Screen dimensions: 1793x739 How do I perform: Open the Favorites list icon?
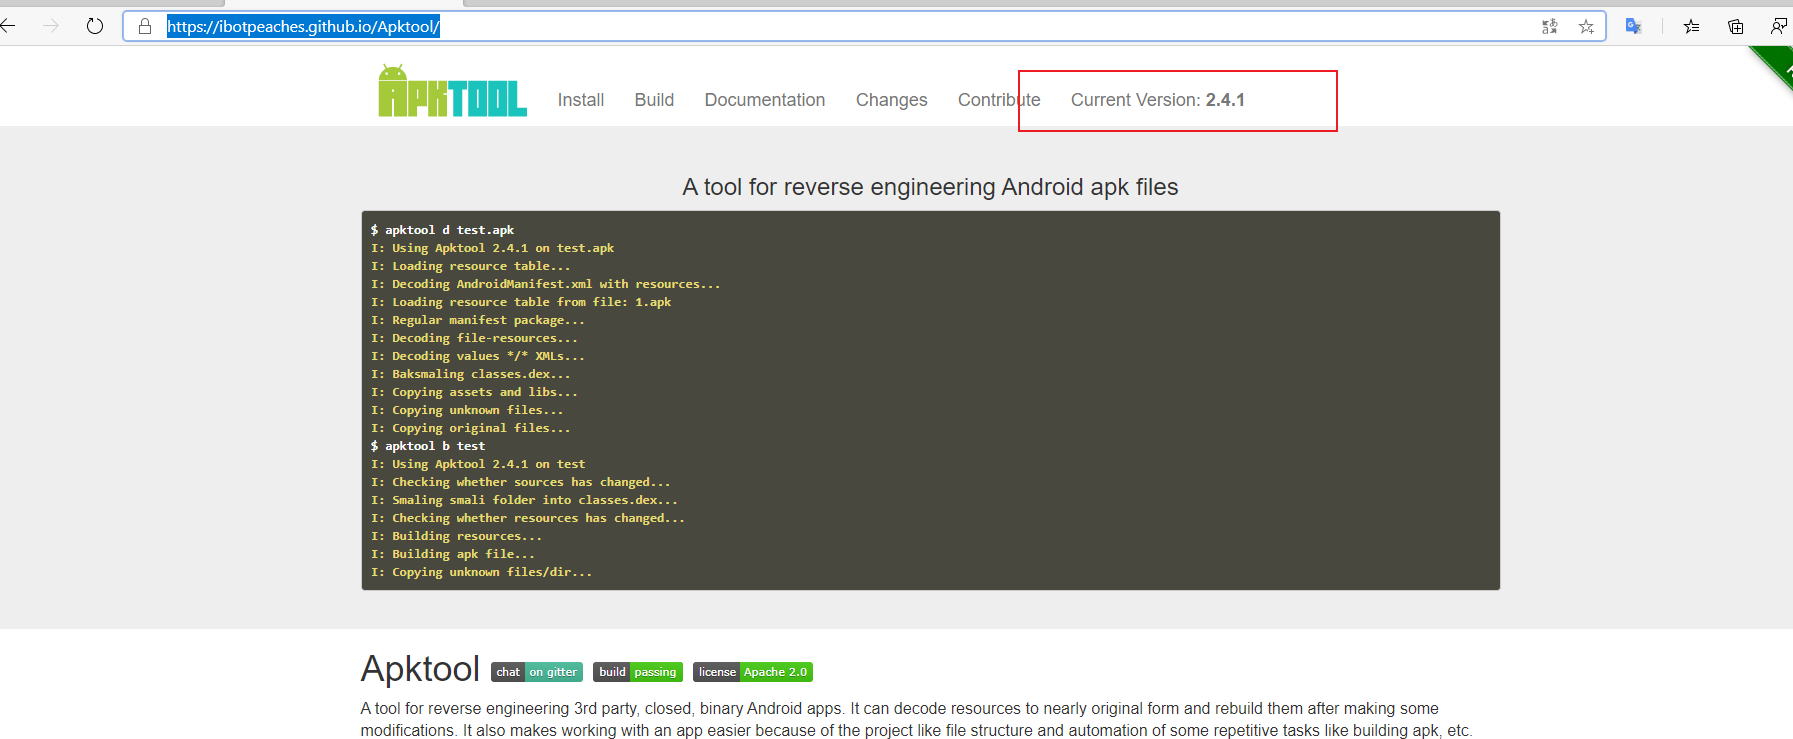coord(1691,26)
